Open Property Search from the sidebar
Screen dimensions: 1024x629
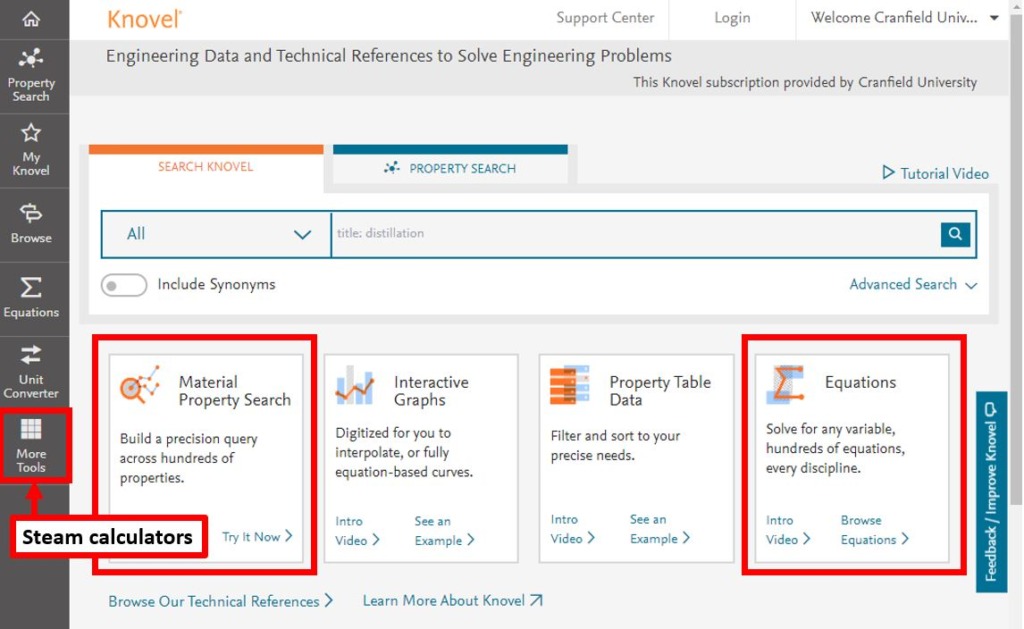pos(31,74)
